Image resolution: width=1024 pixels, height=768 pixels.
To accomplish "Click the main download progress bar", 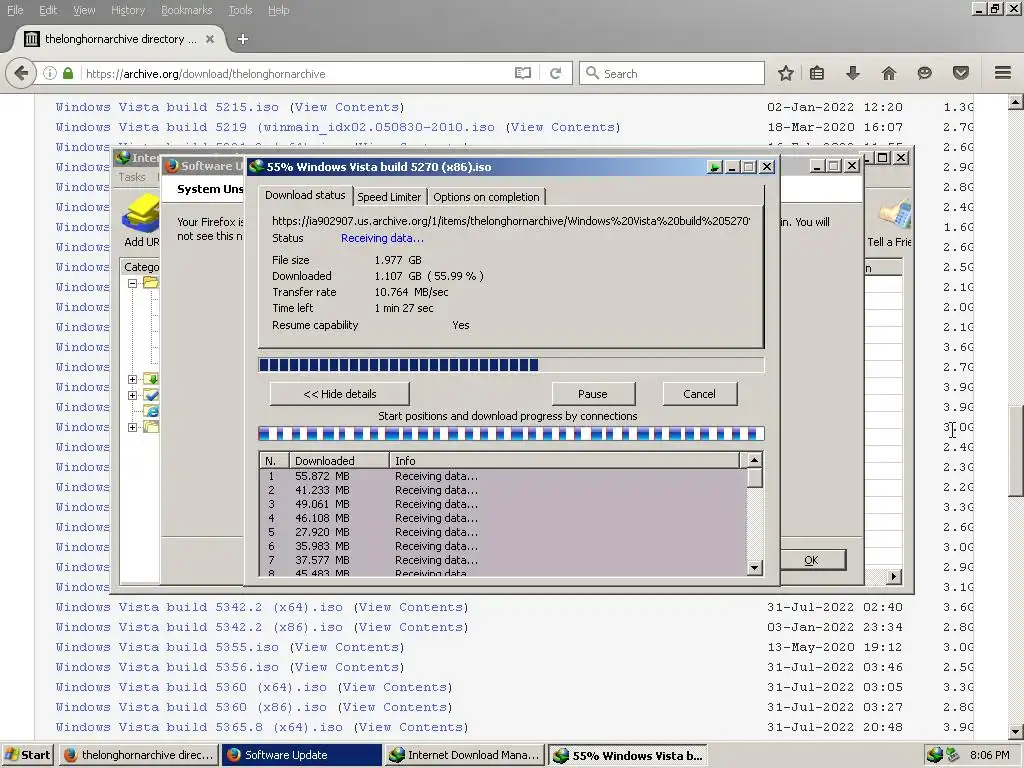I will point(511,365).
